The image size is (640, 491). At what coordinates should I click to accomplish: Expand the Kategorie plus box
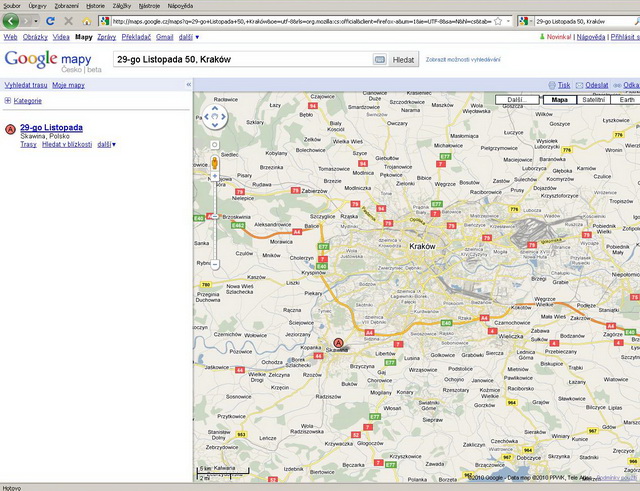click(x=7, y=100)
